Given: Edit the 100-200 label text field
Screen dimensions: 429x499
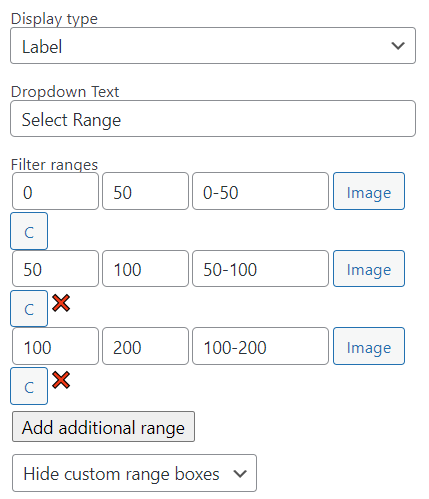Looking at the screenshot, I should pyautogui.click(x=260, y=346).
